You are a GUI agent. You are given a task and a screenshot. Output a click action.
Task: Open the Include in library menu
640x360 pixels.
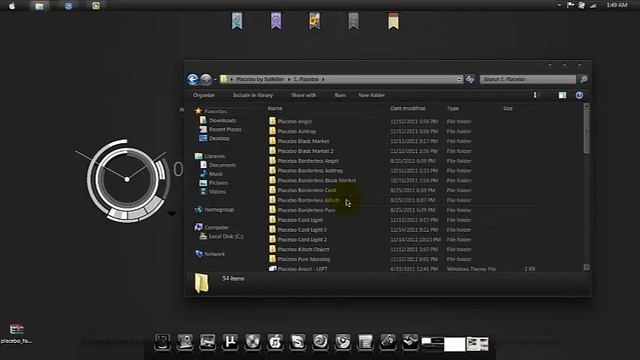[253, 95]
